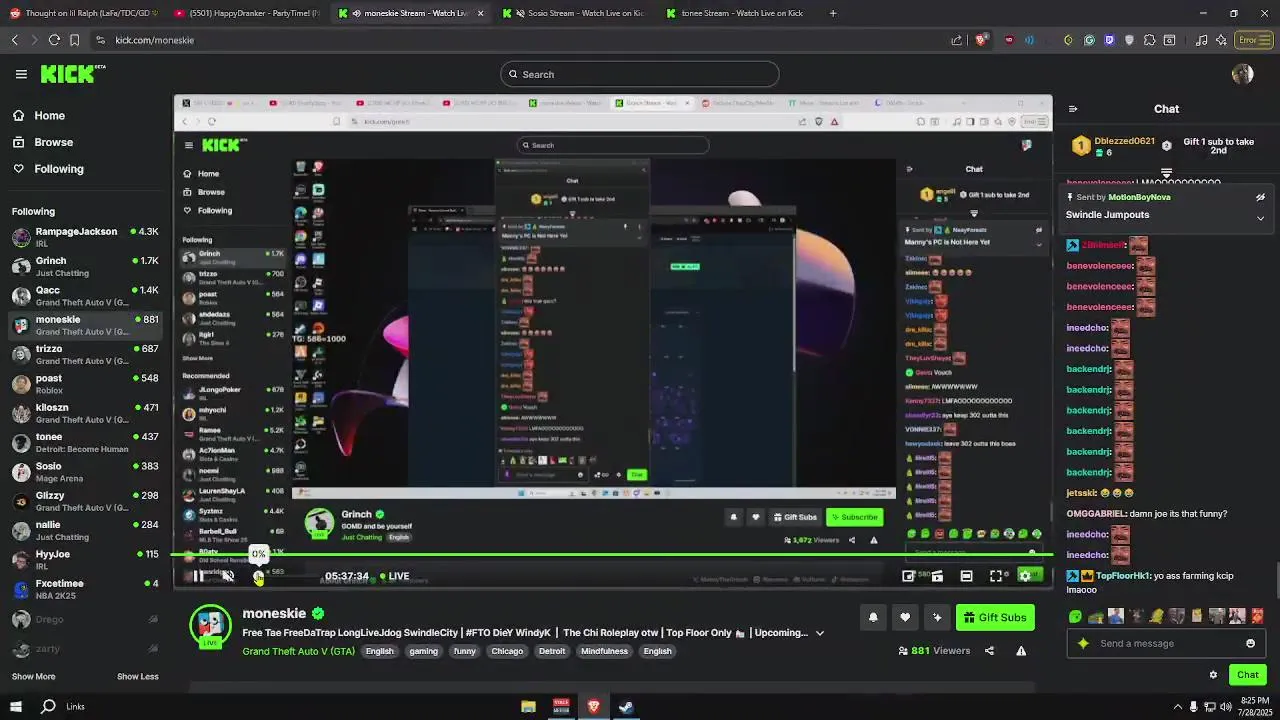Click the Send a message field

pyautogui.click(x=1165, y=643)
